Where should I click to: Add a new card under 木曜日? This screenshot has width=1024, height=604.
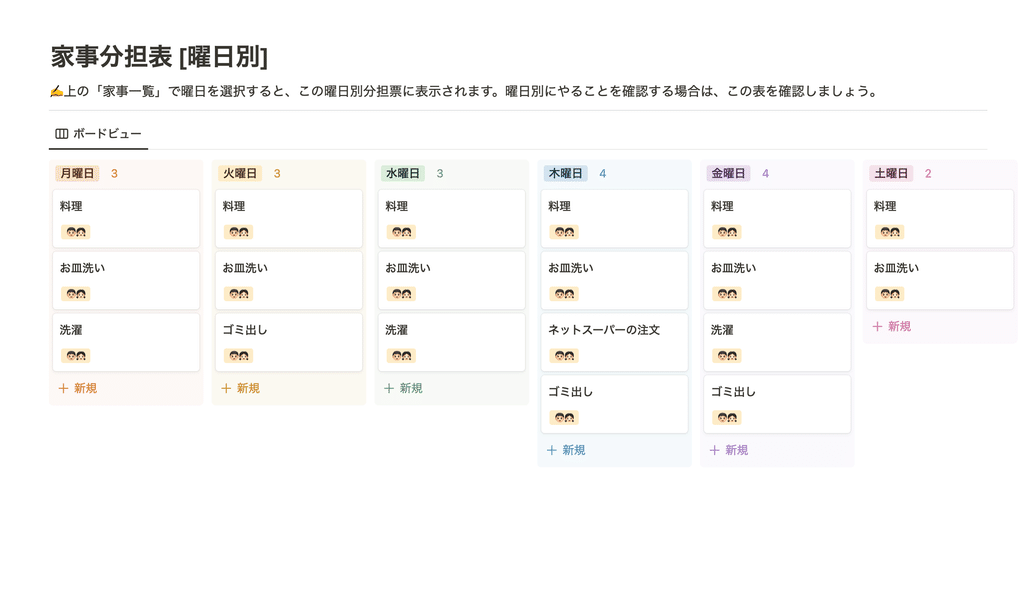566,451
